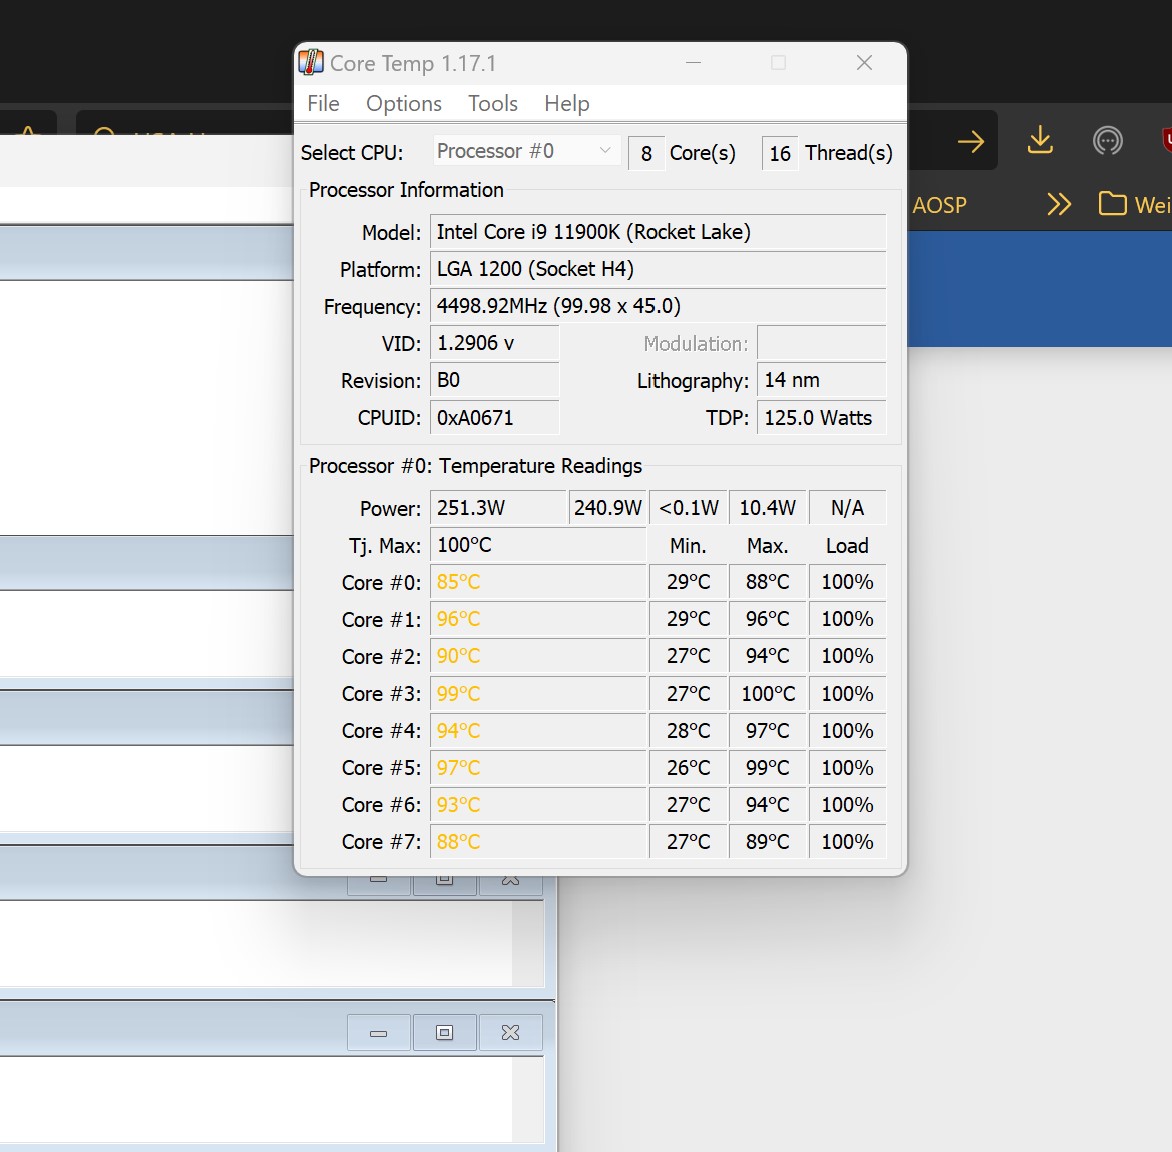Viewport: 1172px width, 1152px height.
Task: Click the power reading 240.9W
Action: 608,508
